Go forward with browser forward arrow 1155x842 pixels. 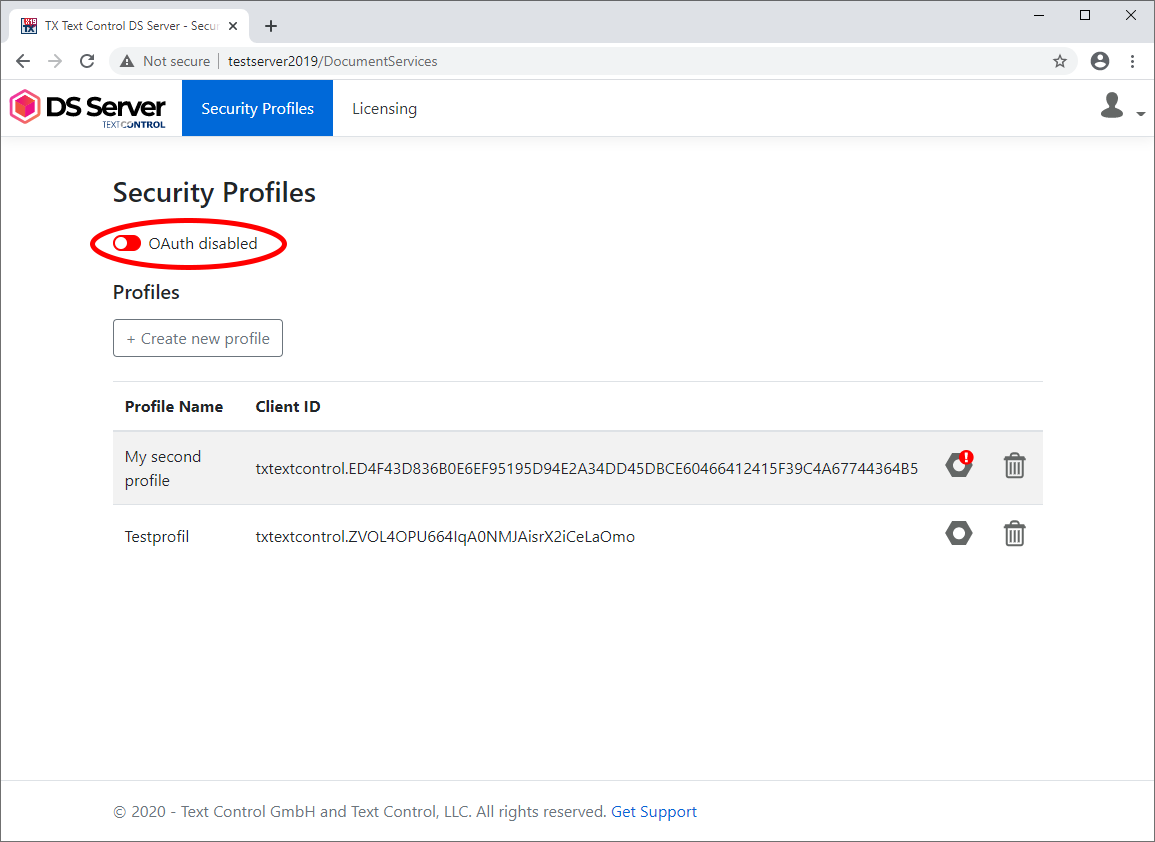tap(55, 61)
